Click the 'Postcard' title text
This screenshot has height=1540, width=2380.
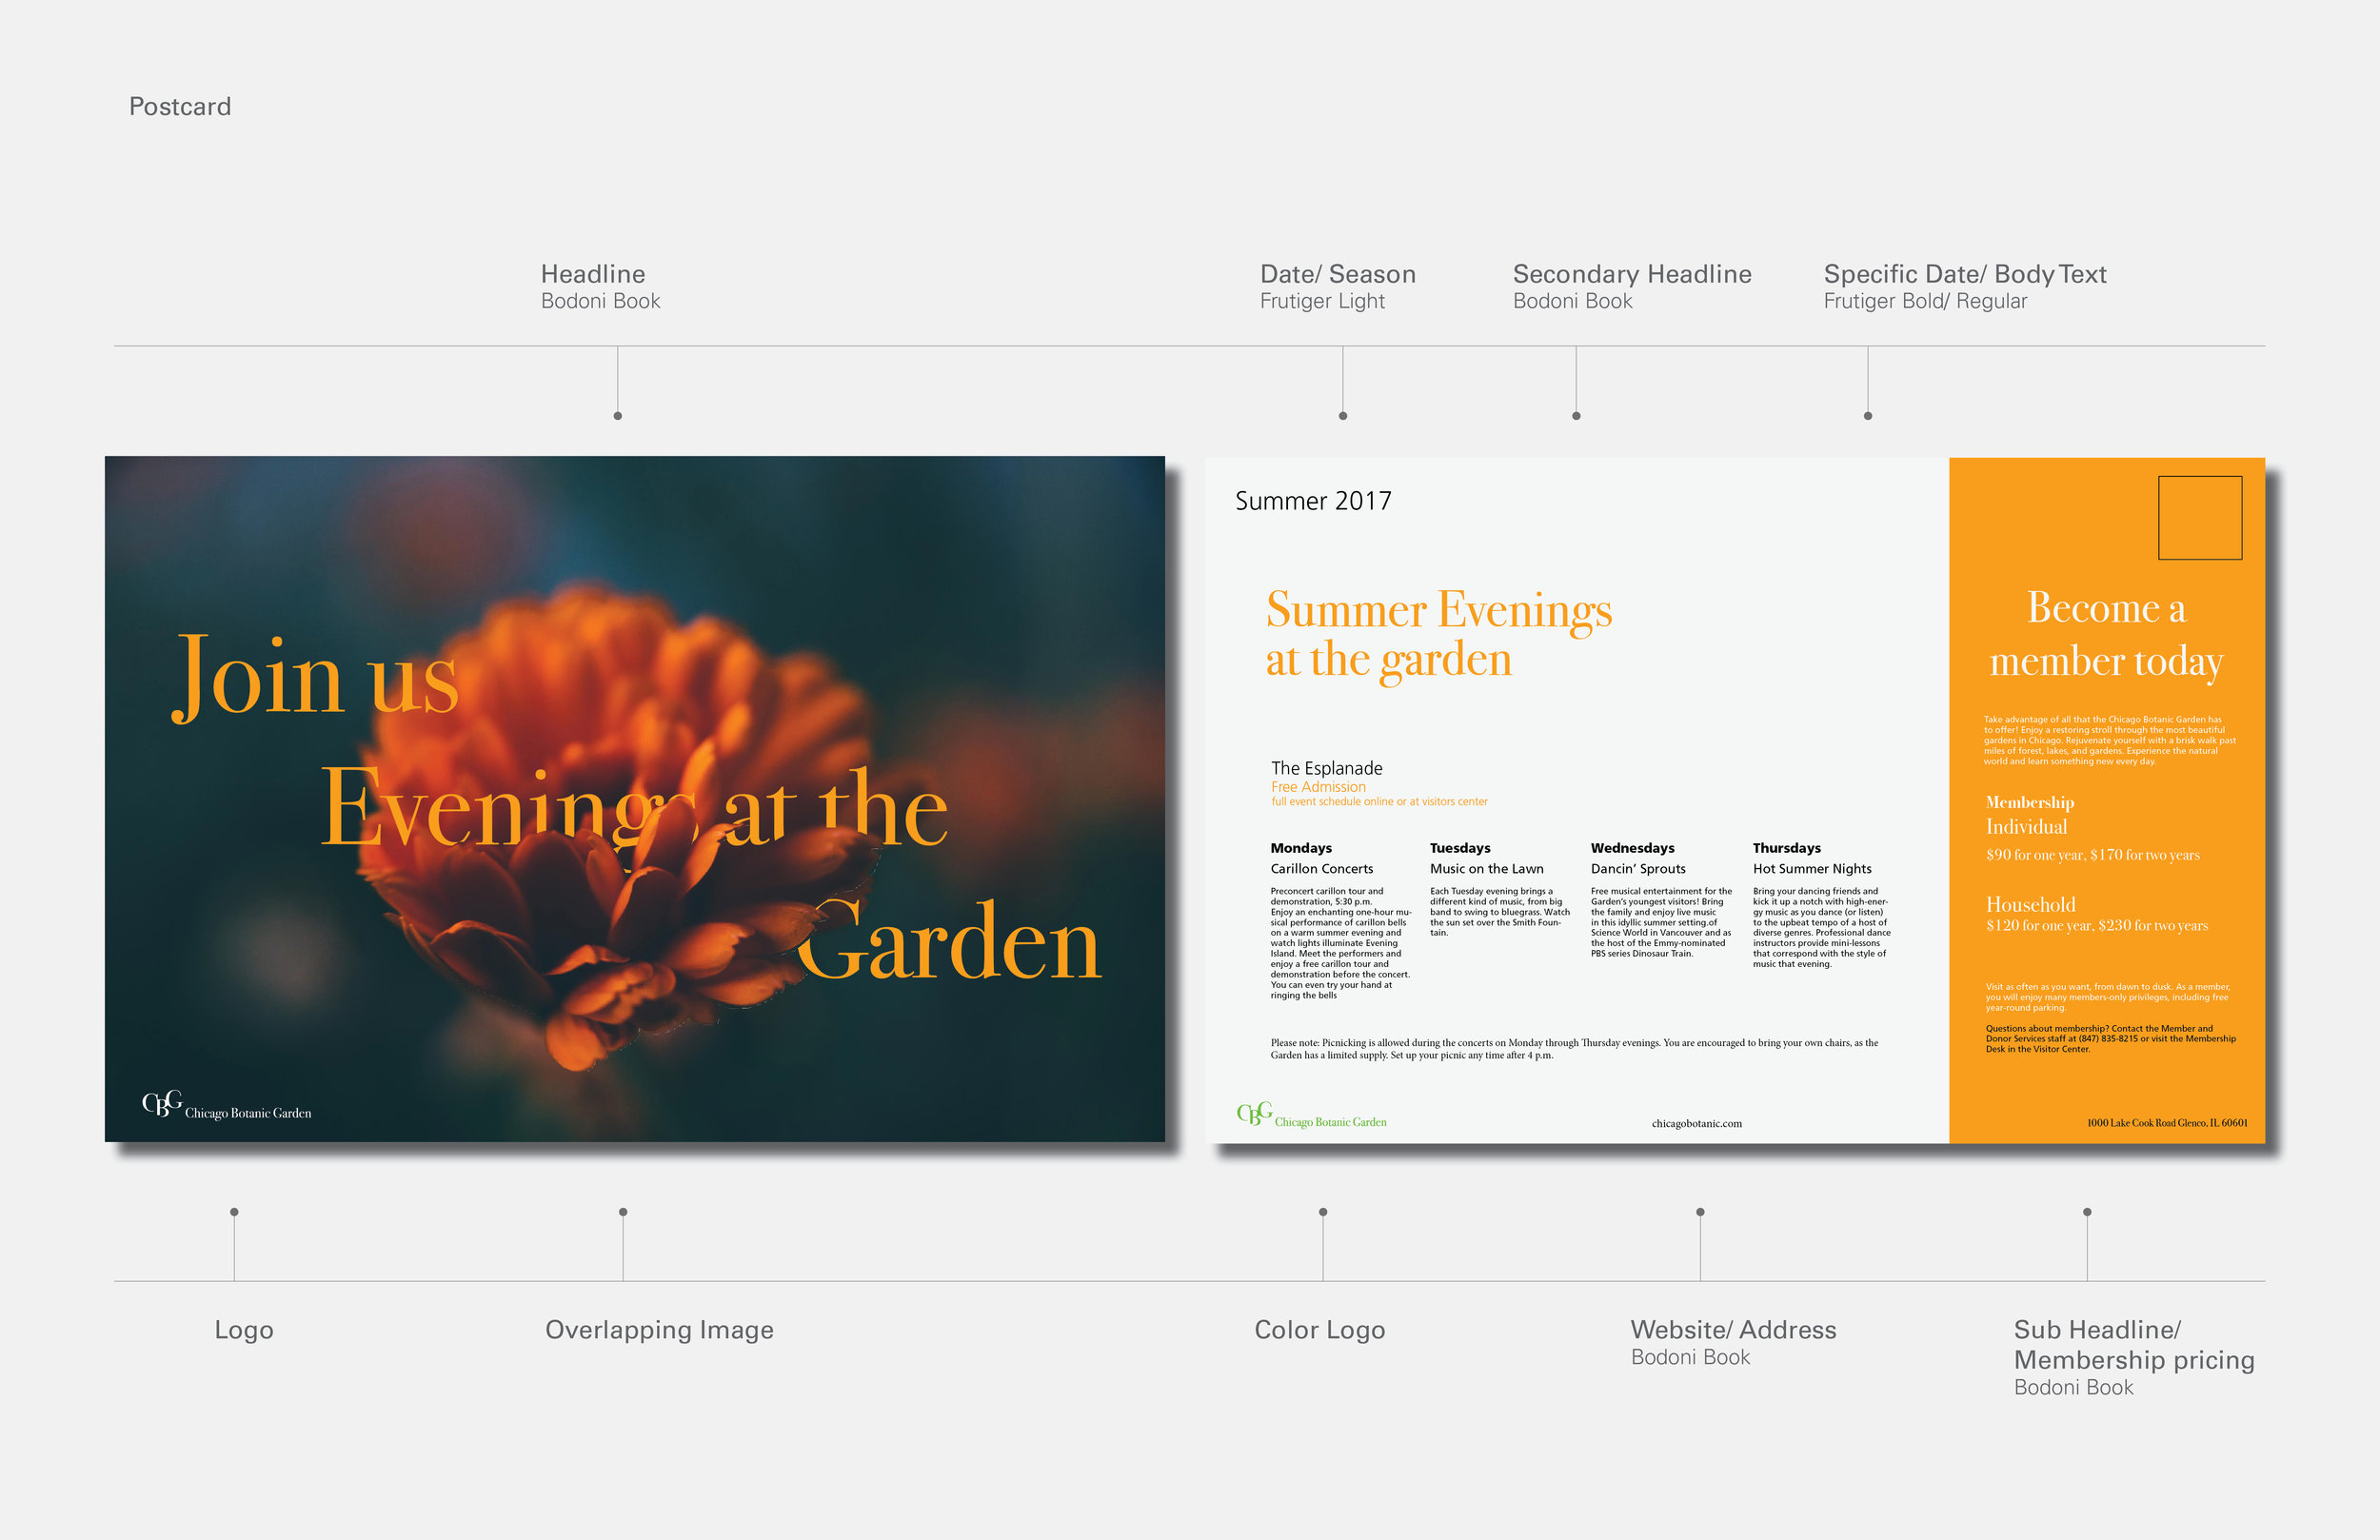pyautogui.click(x=180, y=106)
